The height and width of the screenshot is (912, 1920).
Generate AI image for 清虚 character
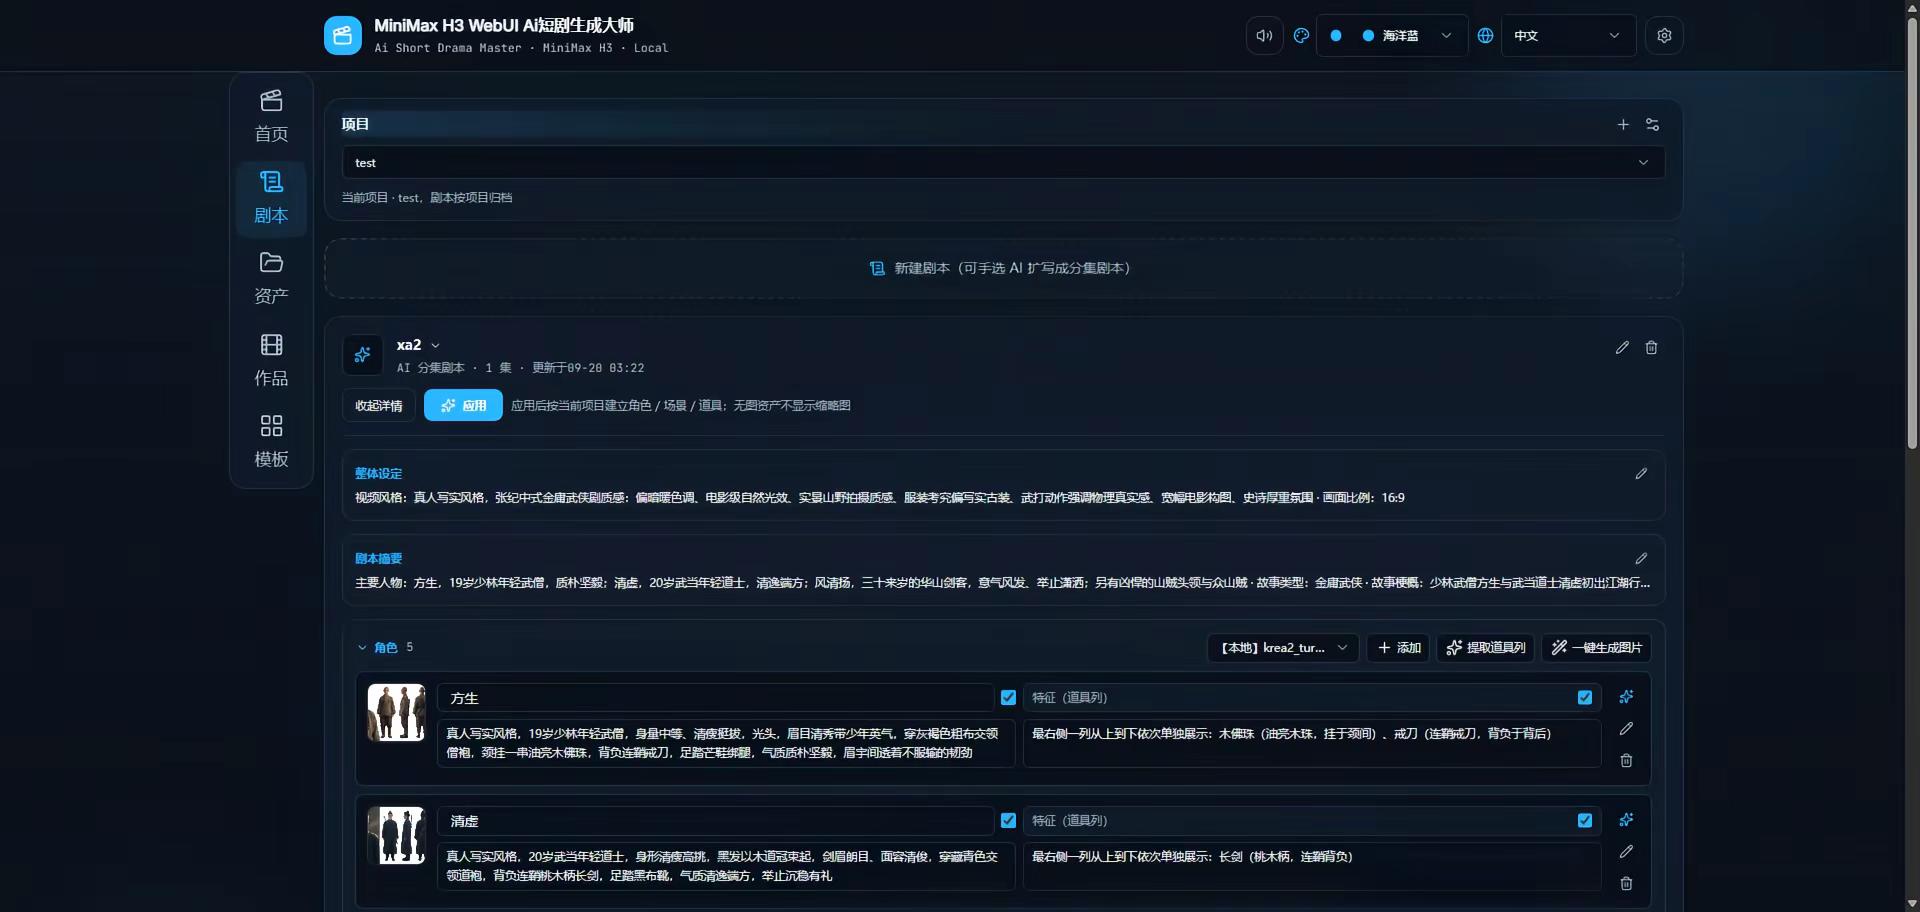pyautogui.click(x=1626, y=820)
